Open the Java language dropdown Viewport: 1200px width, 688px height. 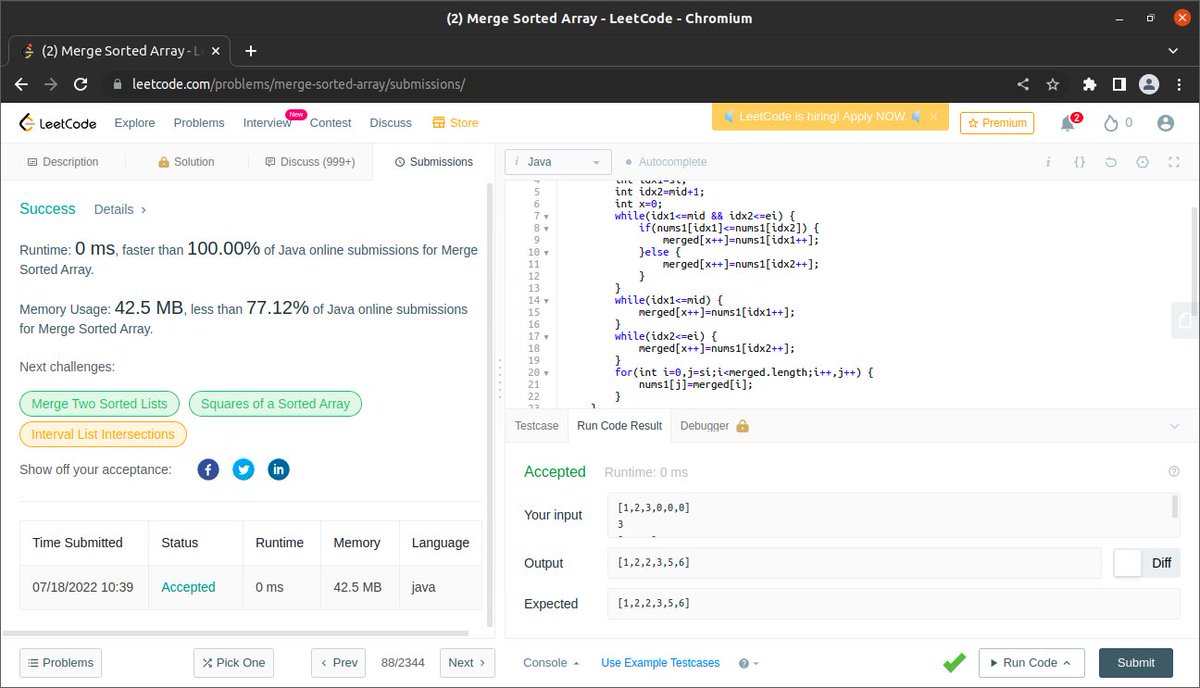558,162
